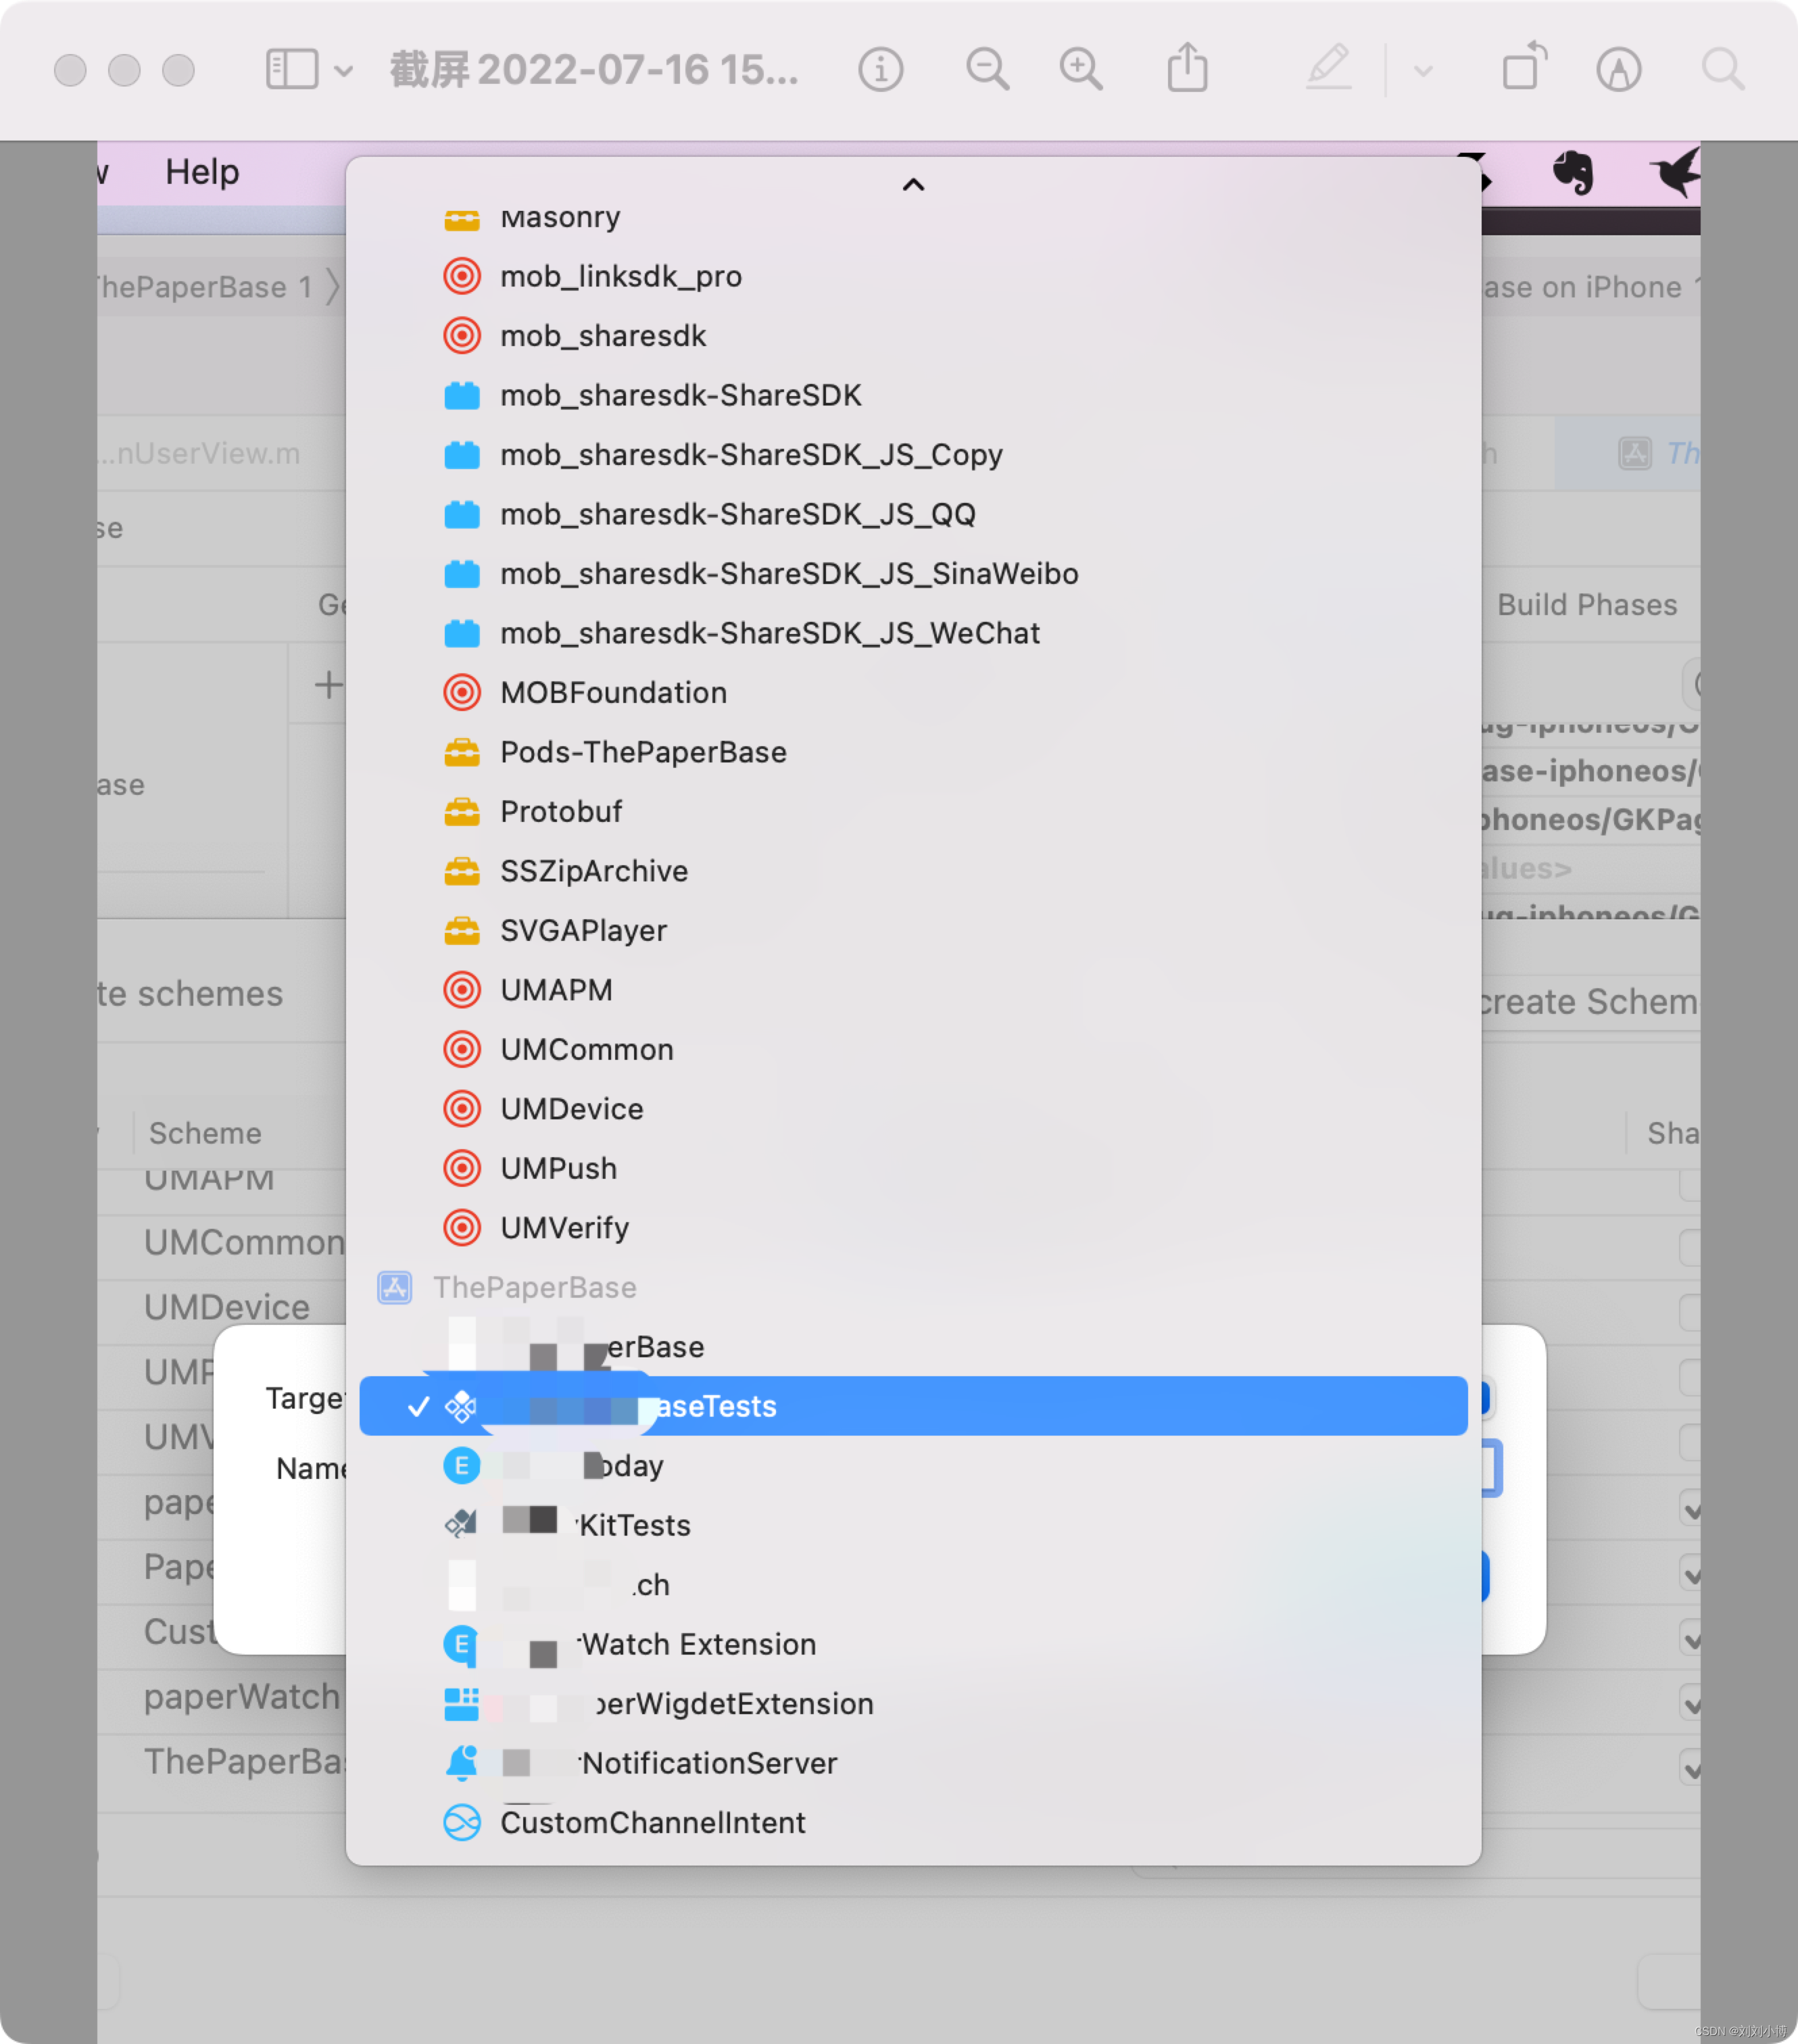1798x2044 pixels.
Task: Click the Preview info inspector icon
Action: tap(880, 70)
